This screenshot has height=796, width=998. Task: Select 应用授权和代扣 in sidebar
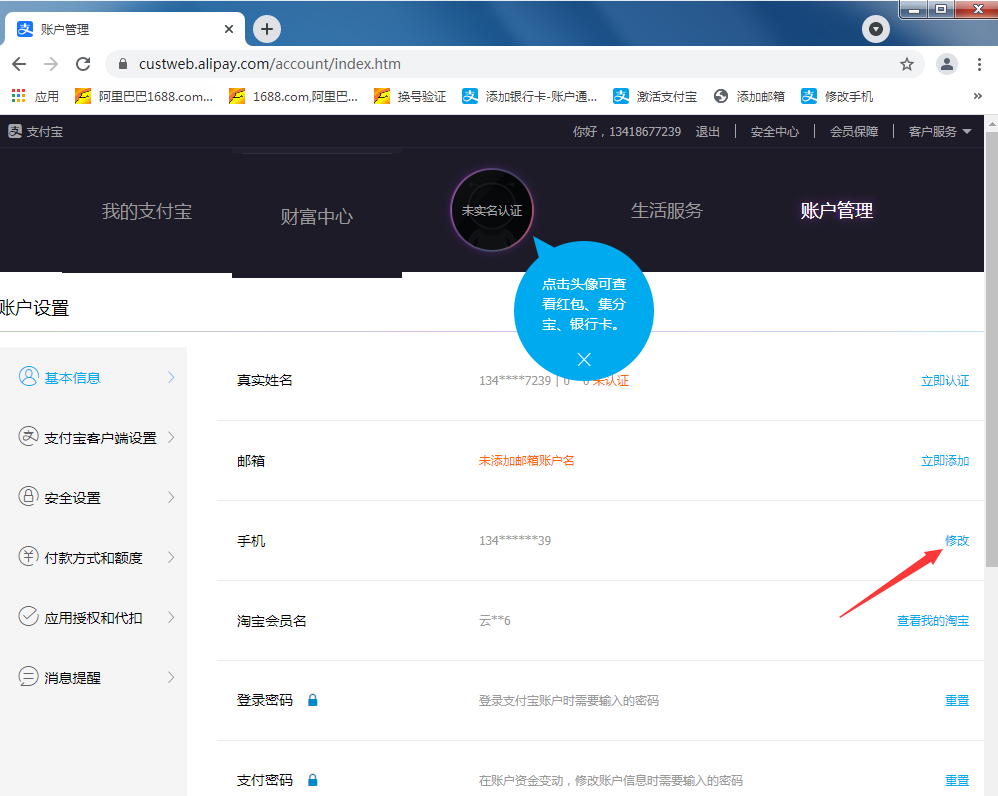click(93, 617)
